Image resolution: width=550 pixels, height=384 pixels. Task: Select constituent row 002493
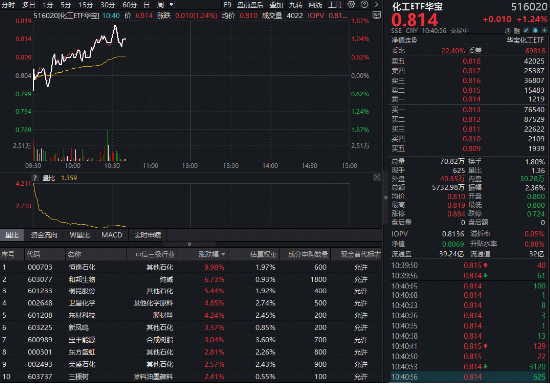tap(191, 364)
